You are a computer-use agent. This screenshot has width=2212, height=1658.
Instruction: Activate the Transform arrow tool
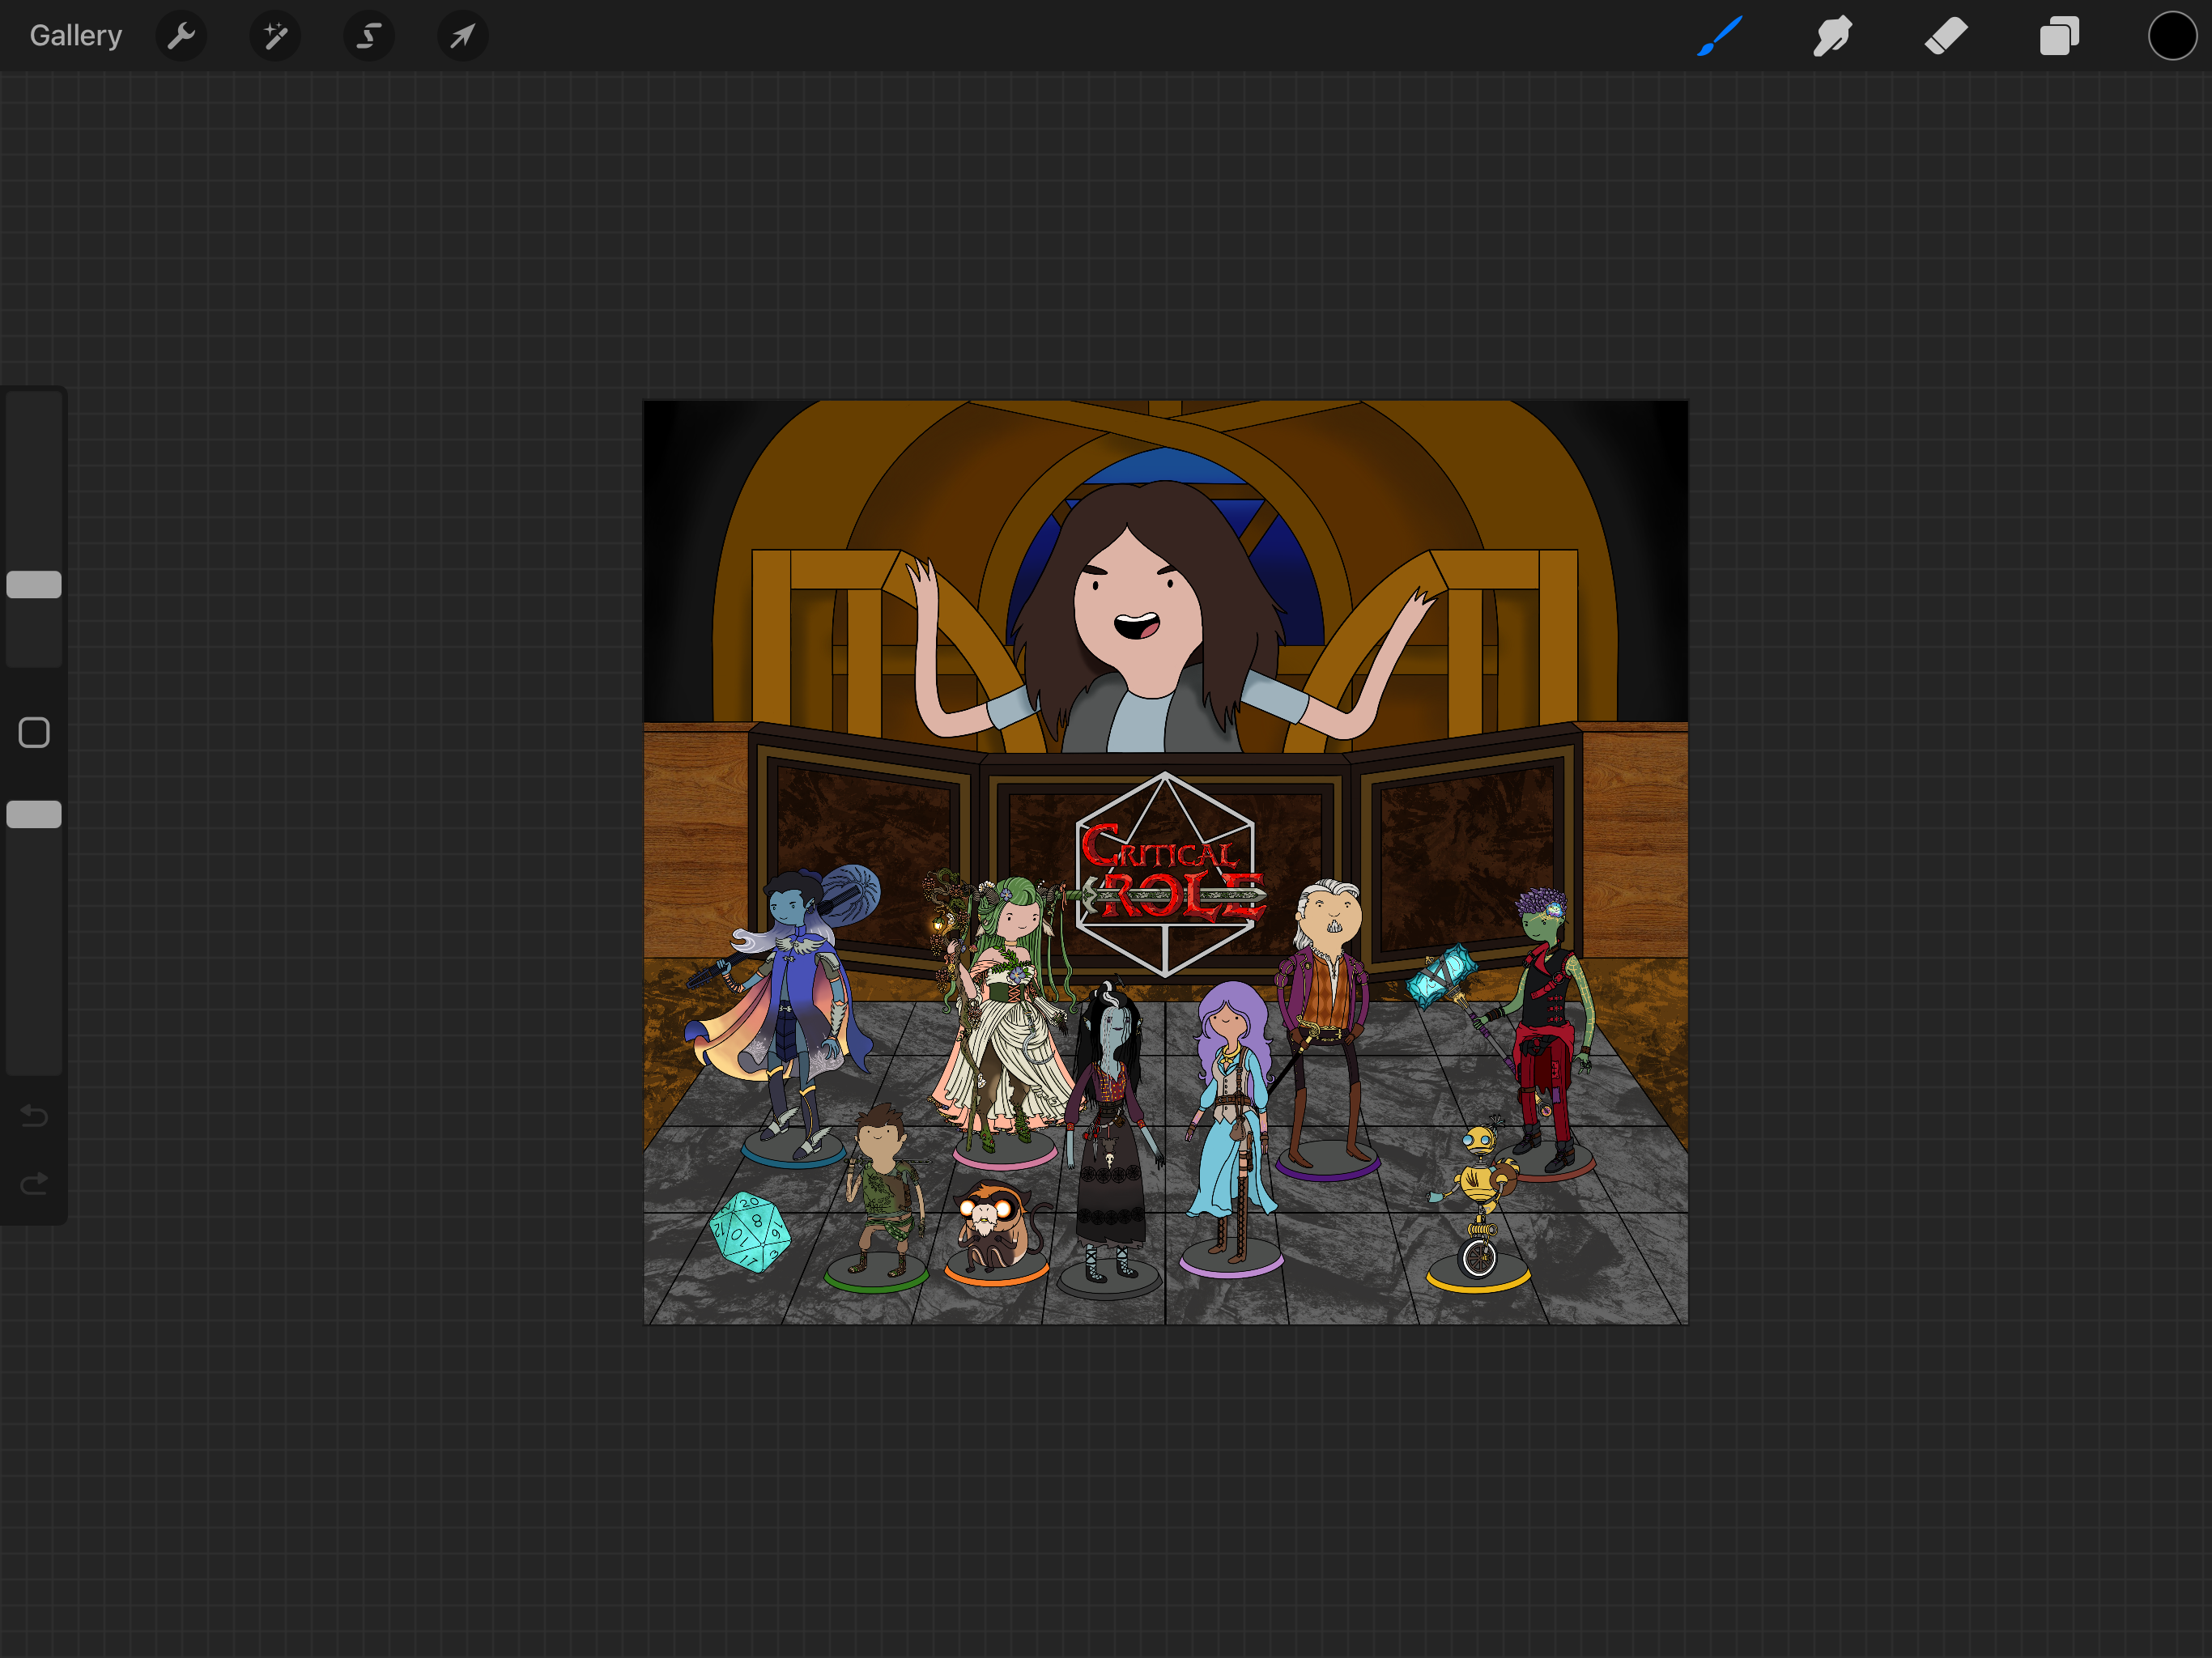(462, 37)
